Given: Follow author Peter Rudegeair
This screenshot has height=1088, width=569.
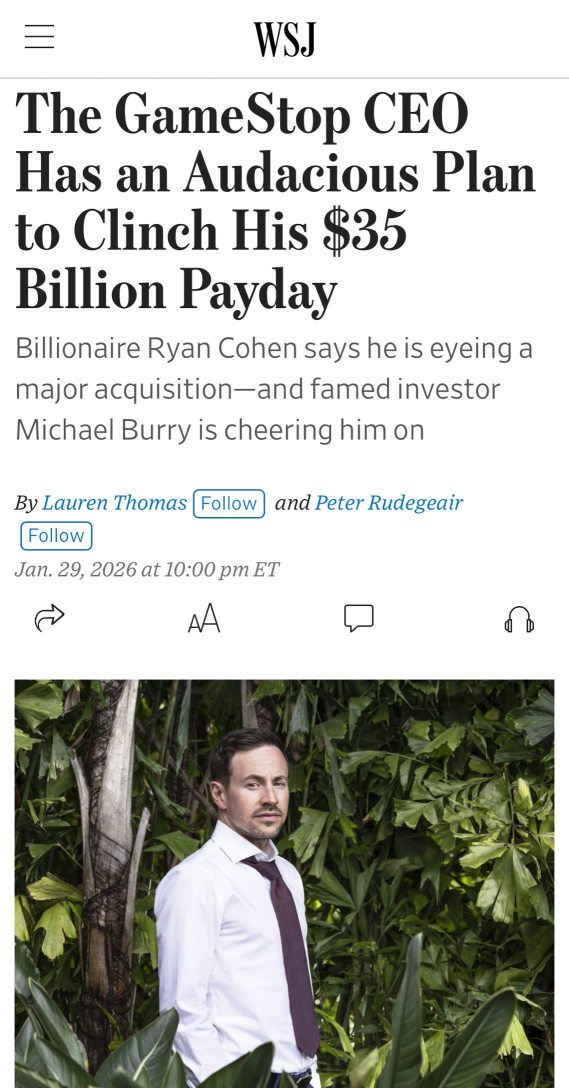Looking at the screenshot, I should point(56,536).
